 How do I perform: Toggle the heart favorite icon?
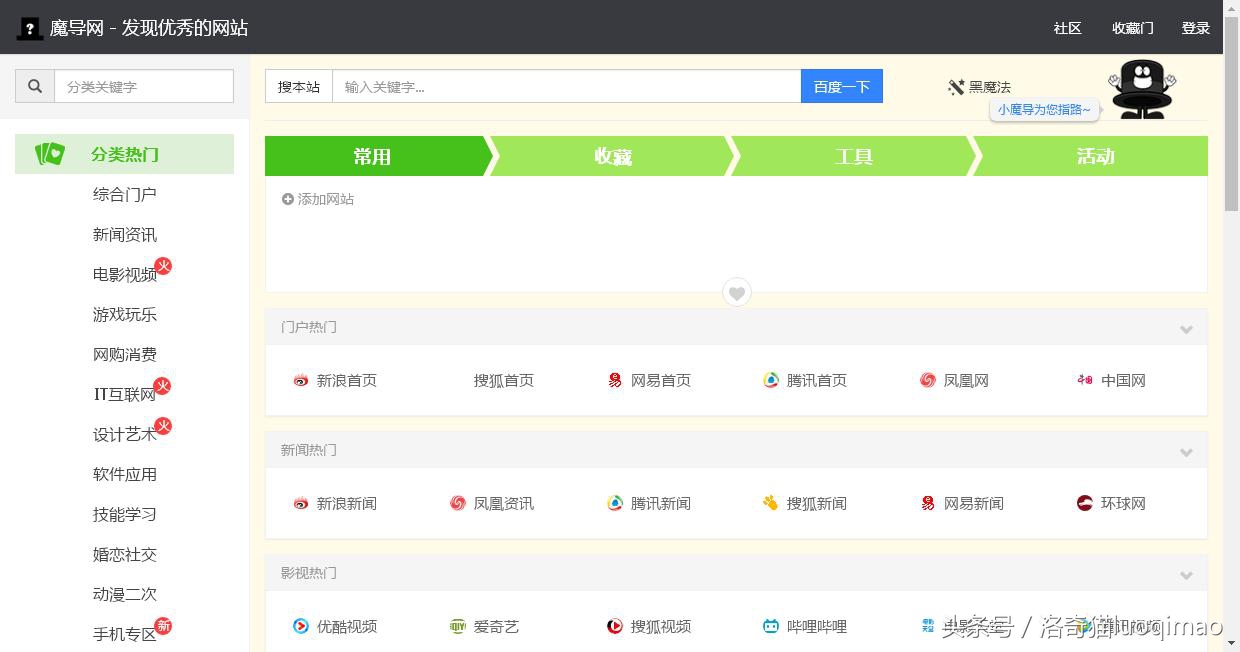point(736,293)
